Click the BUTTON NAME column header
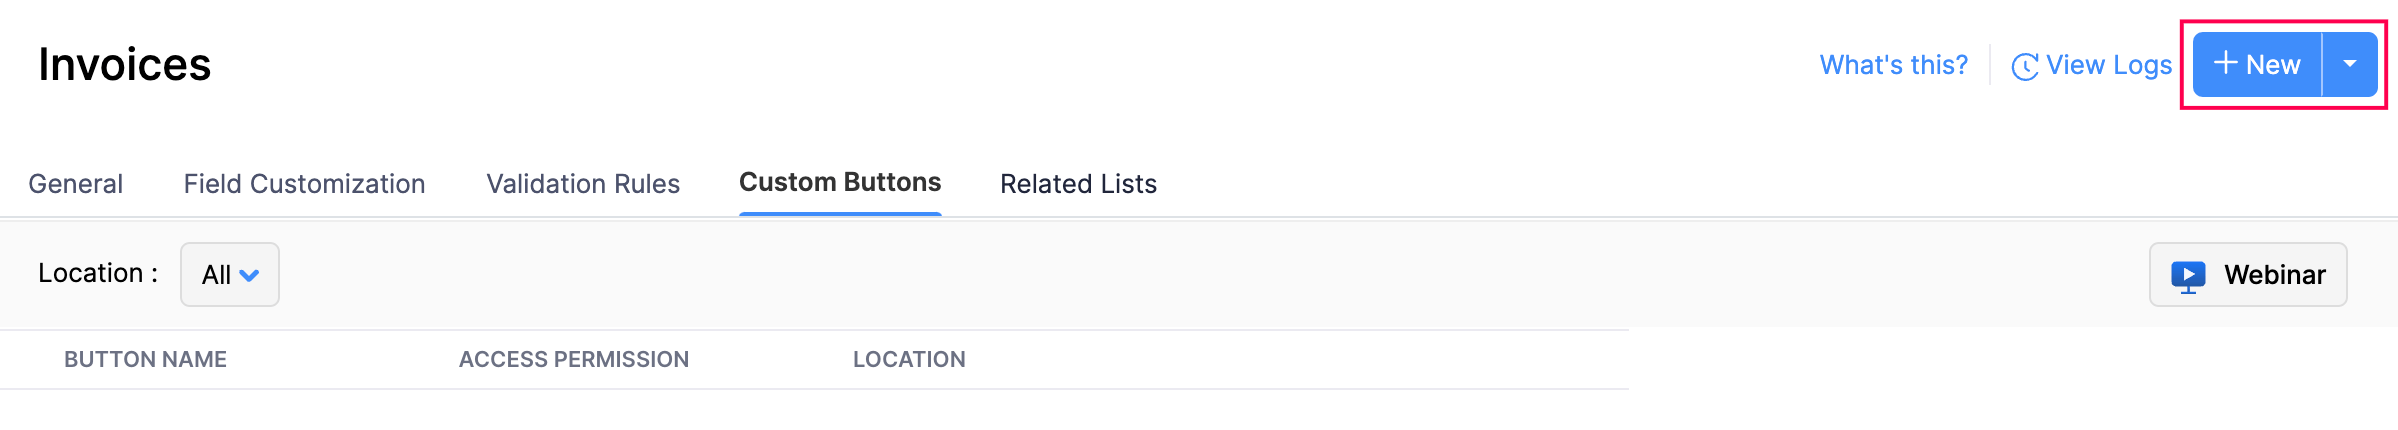The width and height of the screenshot is (2398, 430). tap(145, 359)
